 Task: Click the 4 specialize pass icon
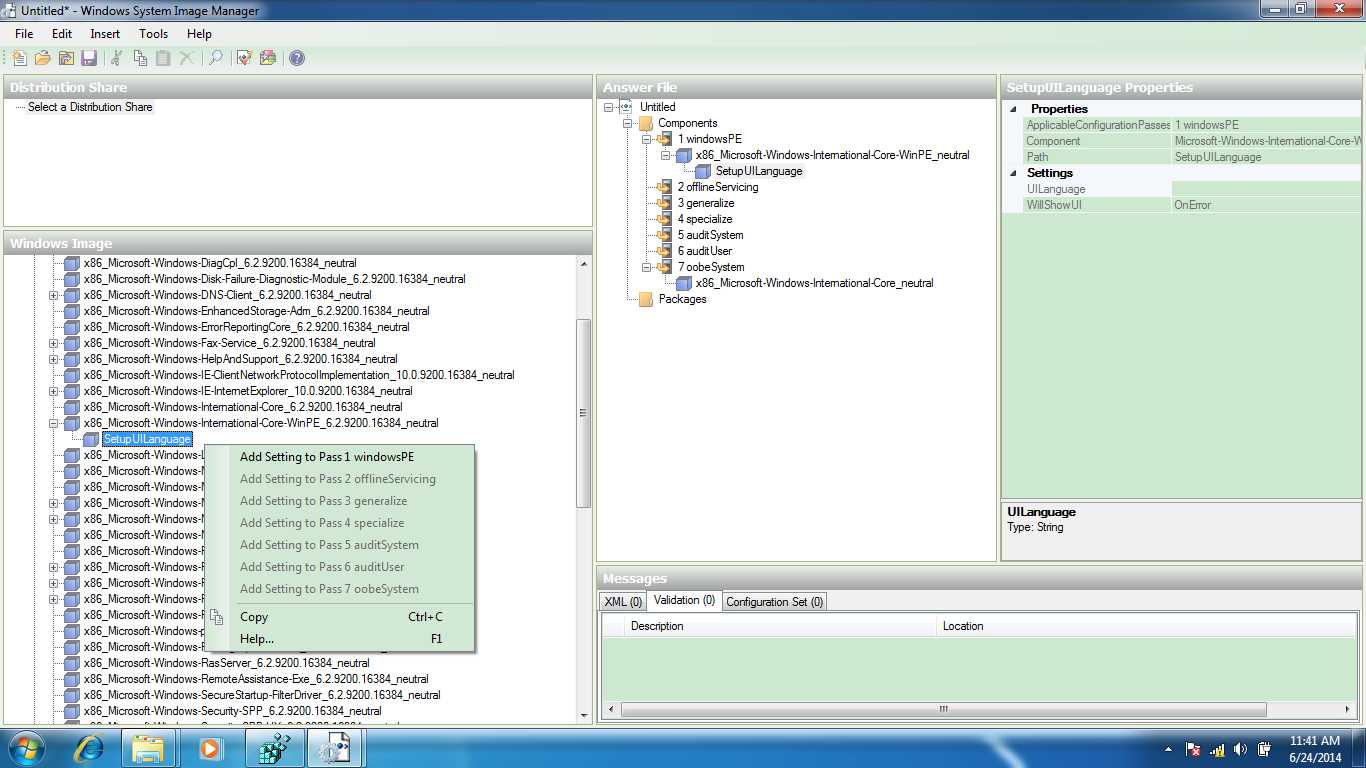tap(665, 219)
